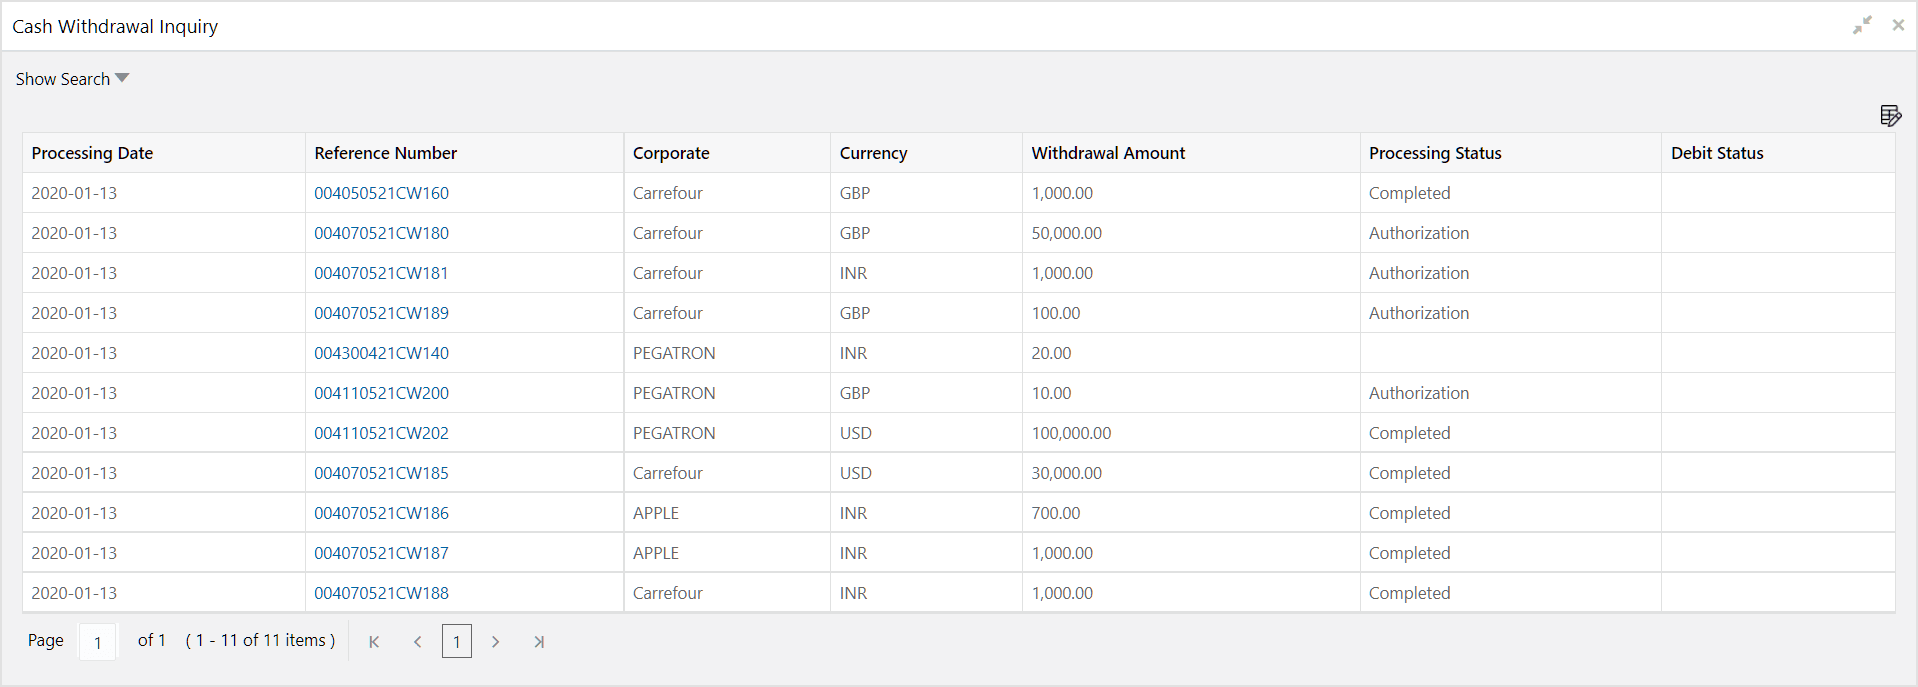
Task: Open reference 004110521CW202
Action: 381,433
